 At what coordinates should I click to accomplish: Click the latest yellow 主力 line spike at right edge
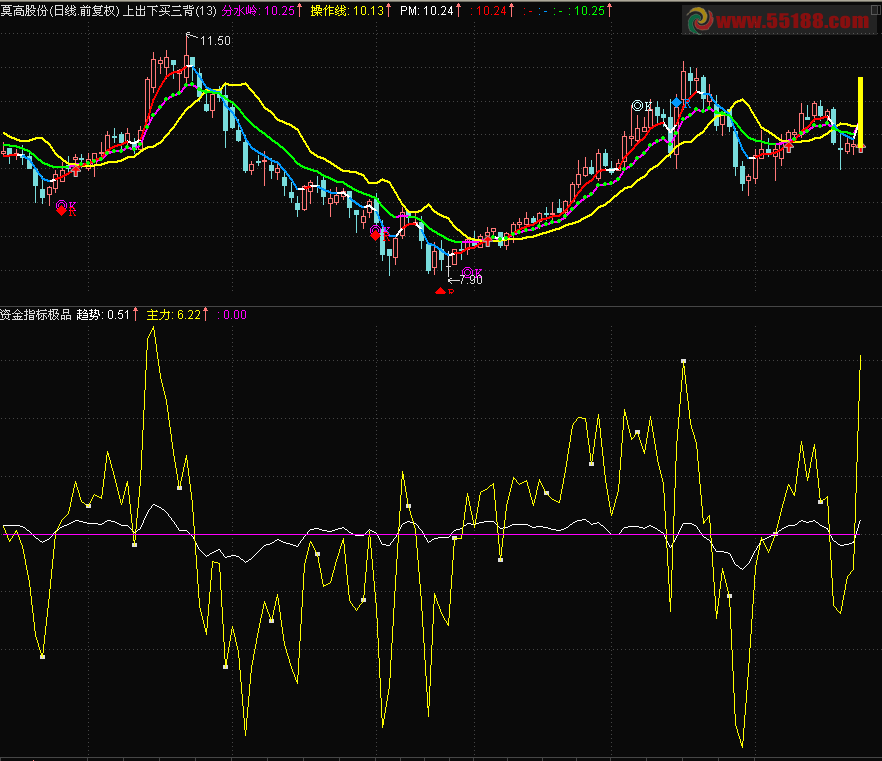(860, 358)
